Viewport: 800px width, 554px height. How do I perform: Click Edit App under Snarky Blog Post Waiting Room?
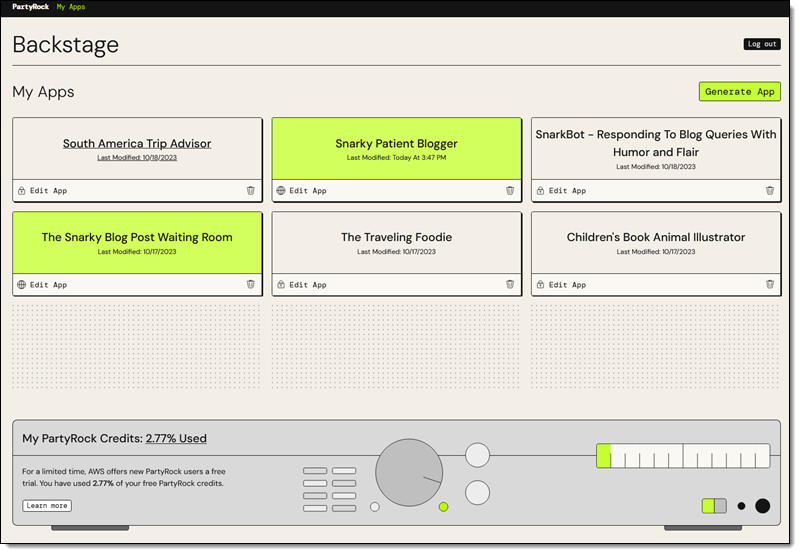[48, 285]
